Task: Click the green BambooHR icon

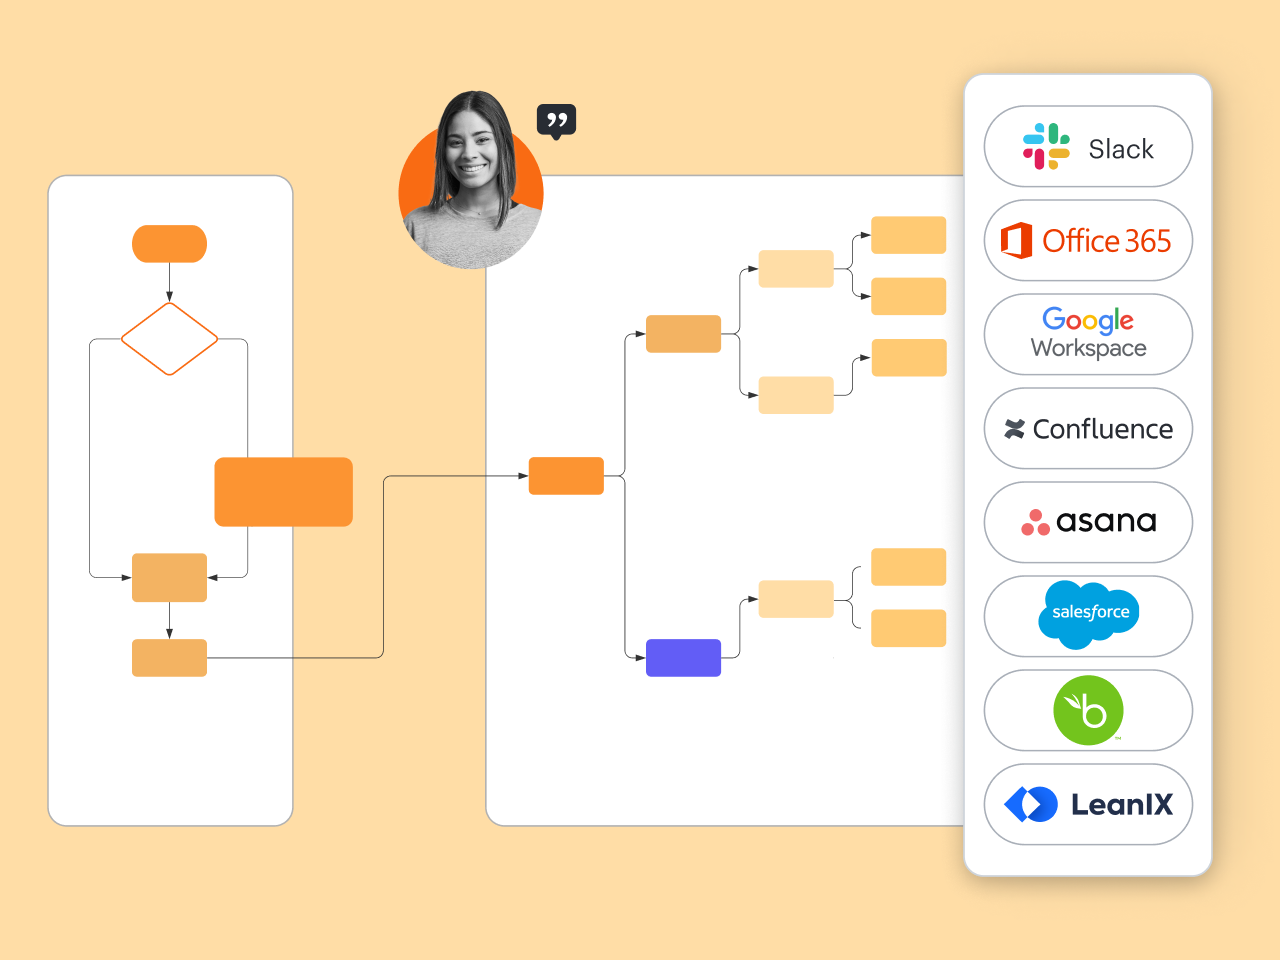Action: [1088, 710]
